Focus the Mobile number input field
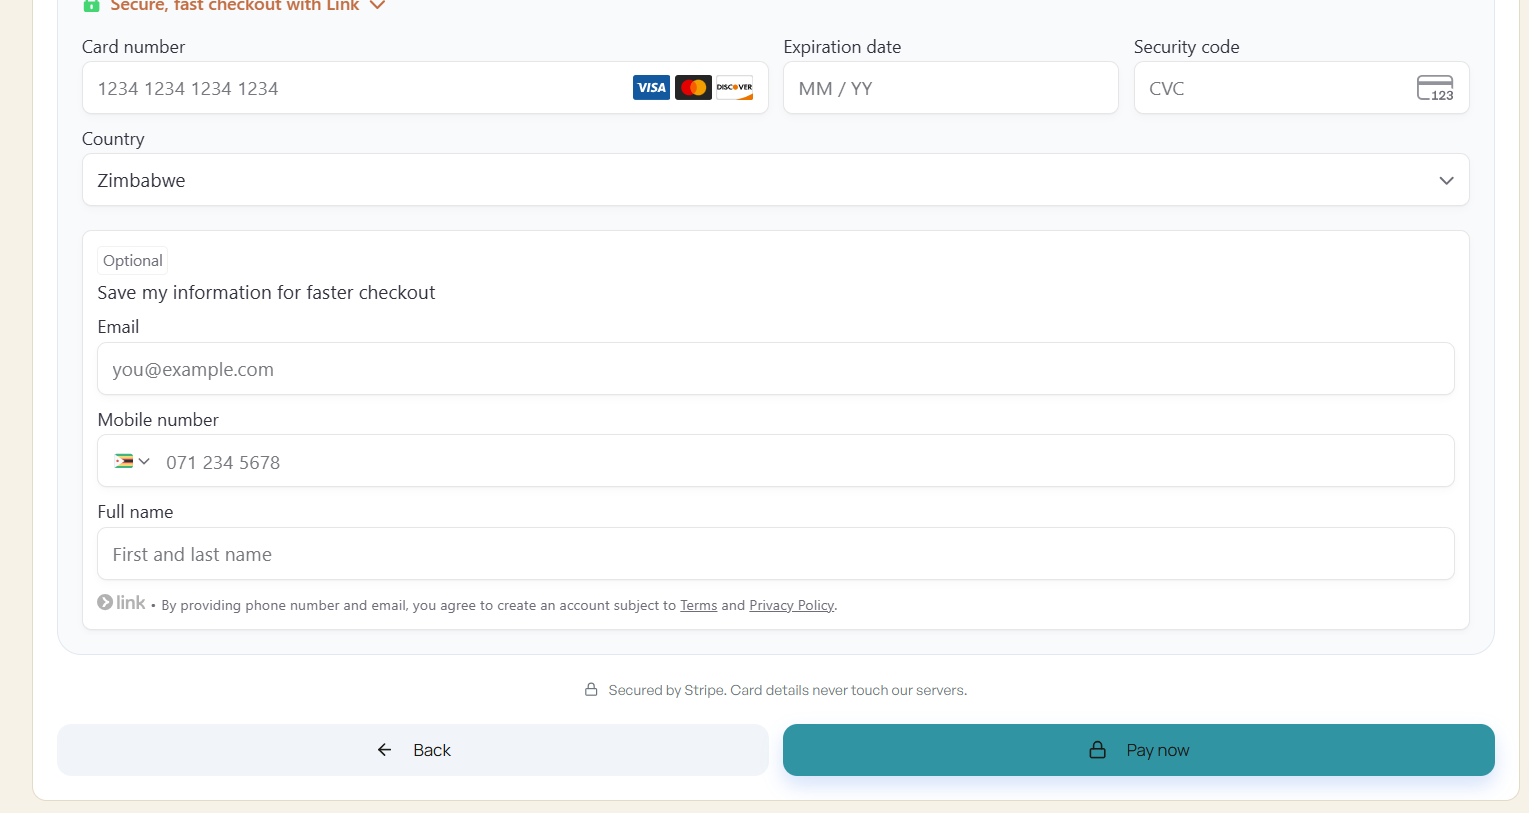 (x=775, y=461)
